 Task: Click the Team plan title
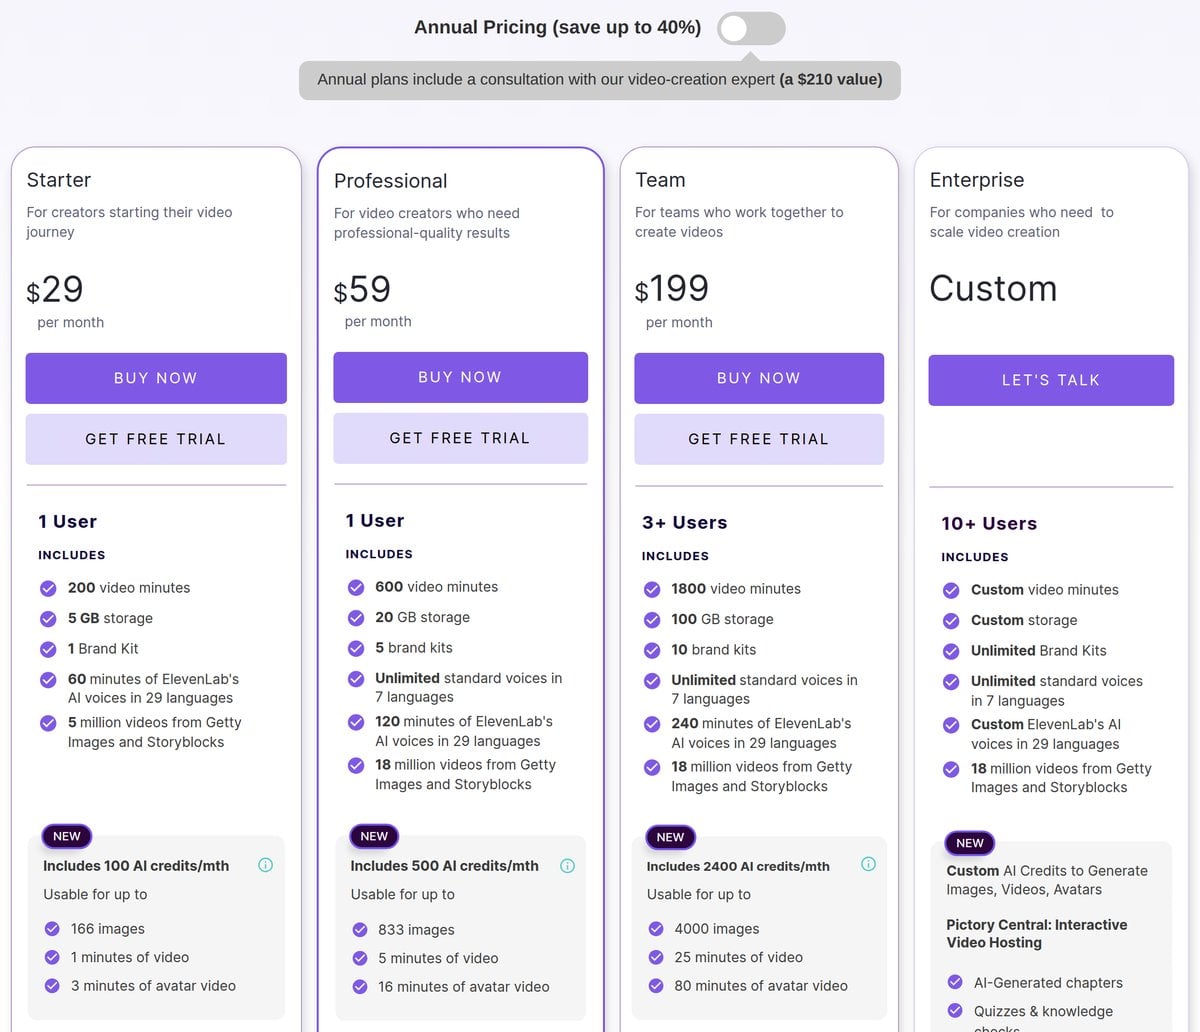tap(661, 180)
